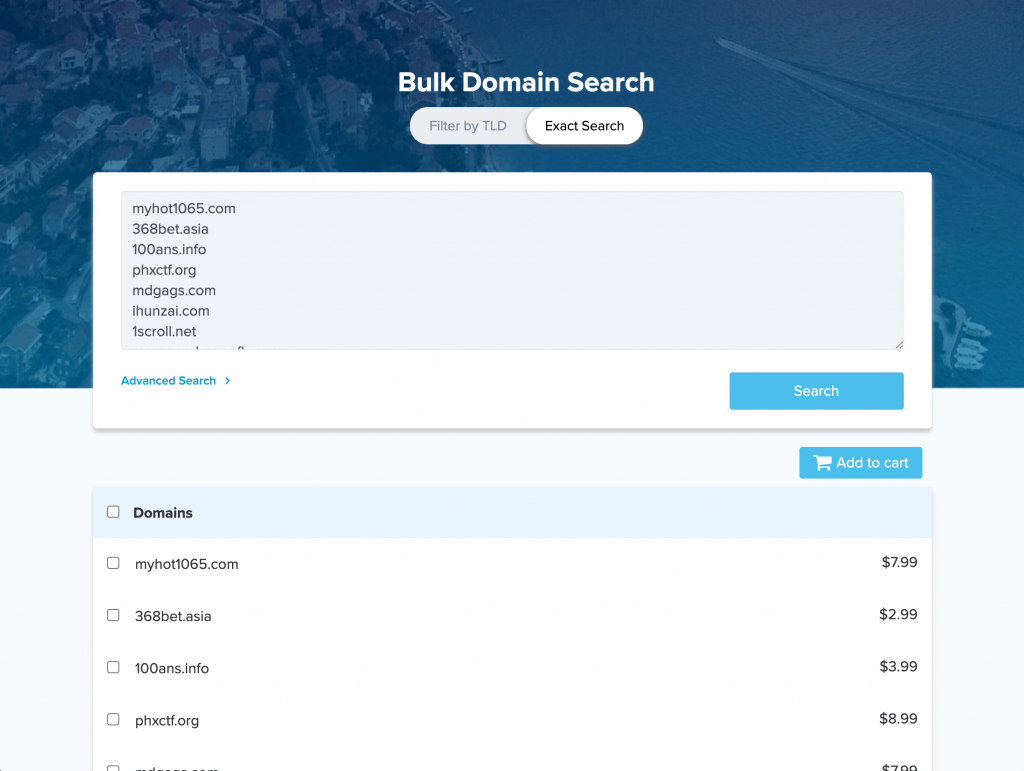Click mdgags.com line in the textarea
Screen dimensions: 1024x771
click(174, 291)
